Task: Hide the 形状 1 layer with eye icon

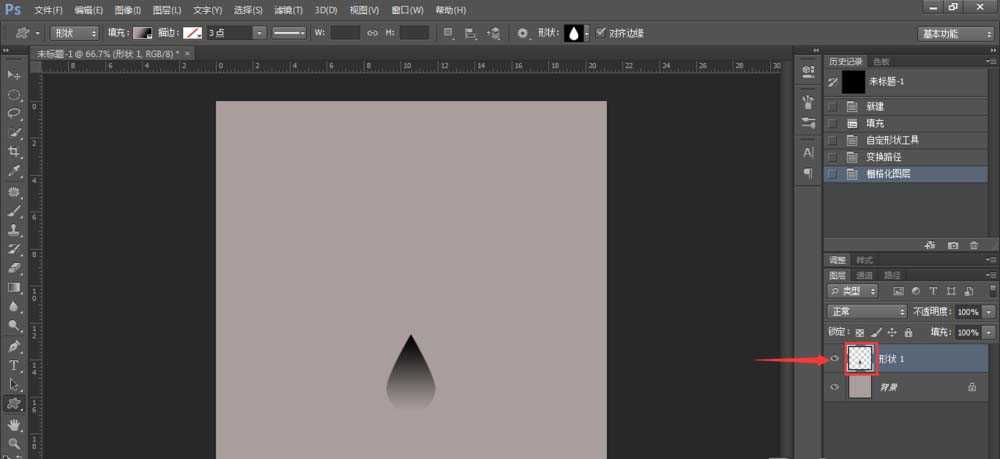Action: (834, 358)
